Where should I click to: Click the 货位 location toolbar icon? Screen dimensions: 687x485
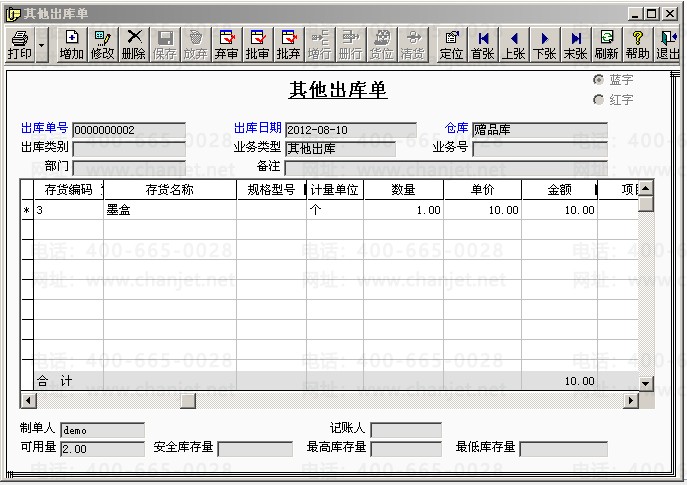[x=382, y=45]
